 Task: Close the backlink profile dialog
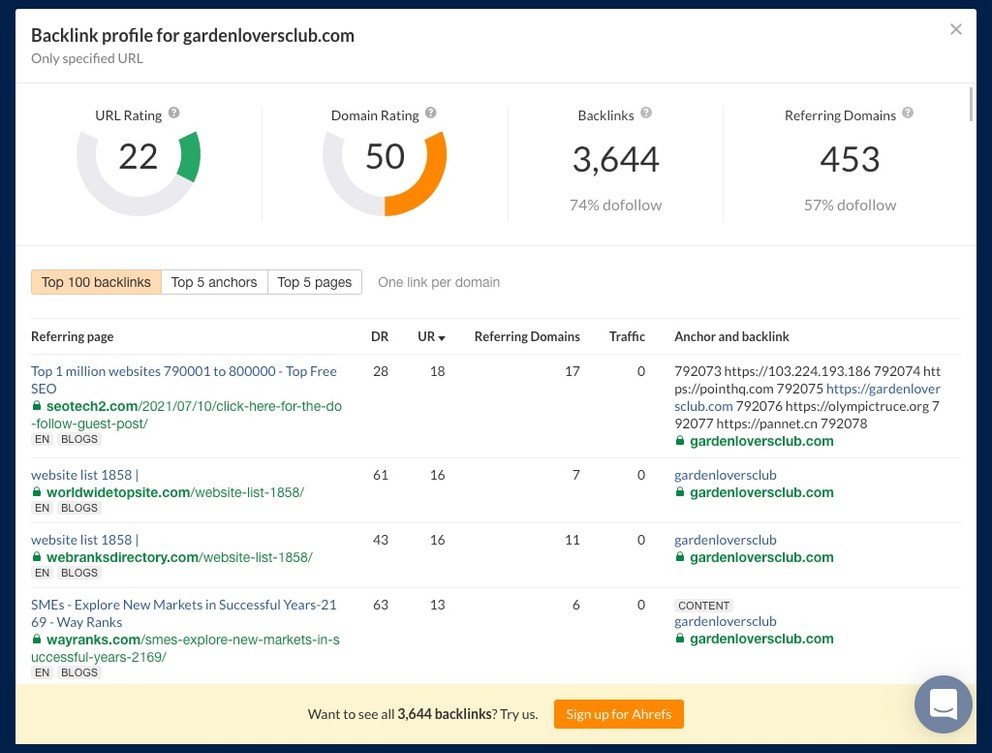[x=956, y=29]
